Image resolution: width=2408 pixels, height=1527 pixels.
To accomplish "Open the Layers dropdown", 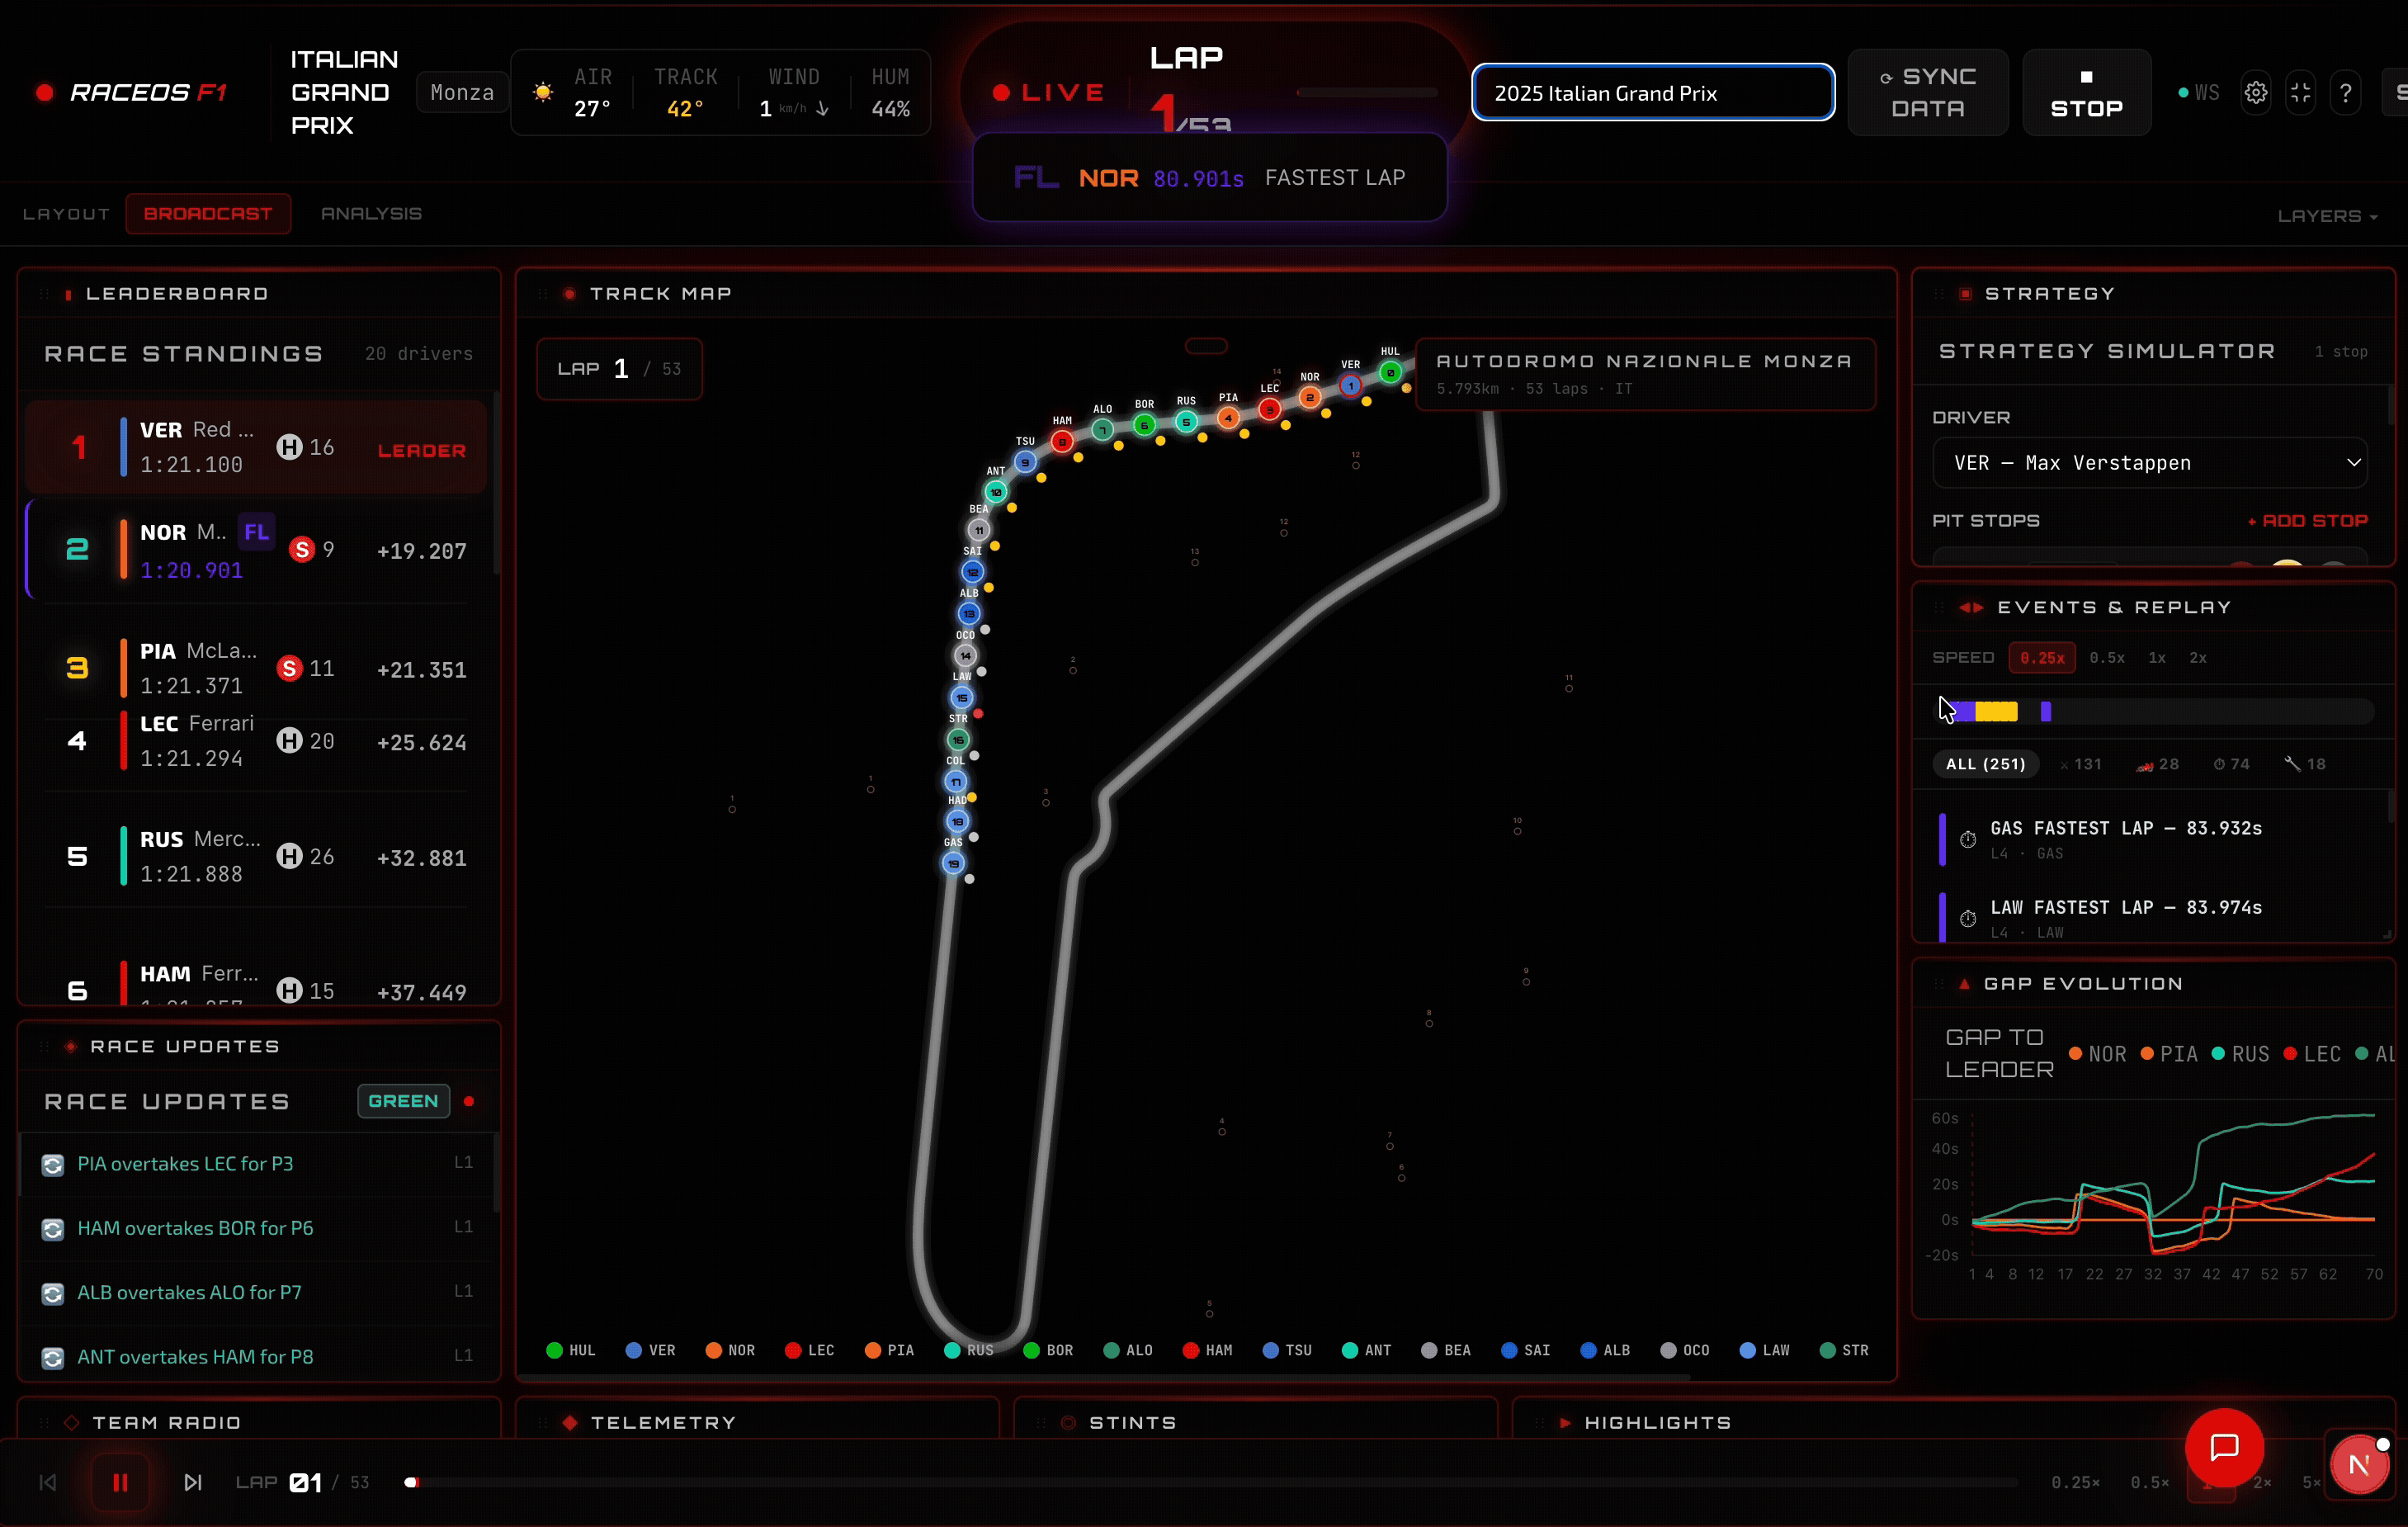I will tap(2327, 216).
